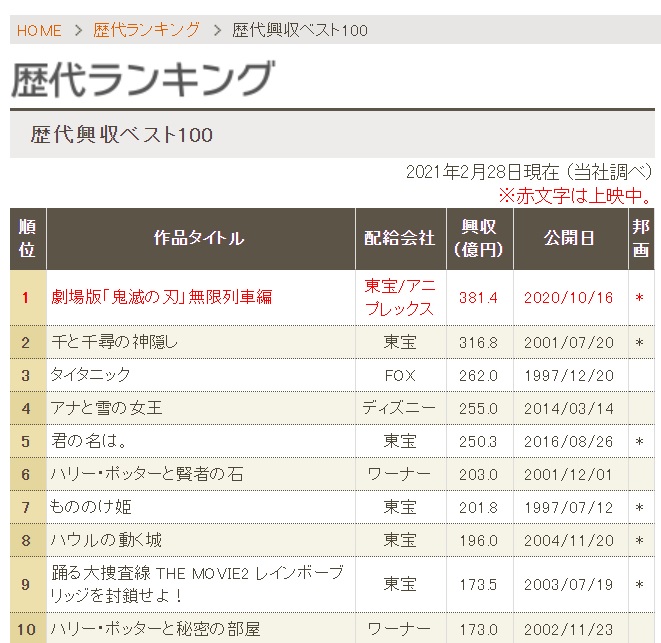Click the ハリー・ポッターと賢者の石 title

pos(147,474)
